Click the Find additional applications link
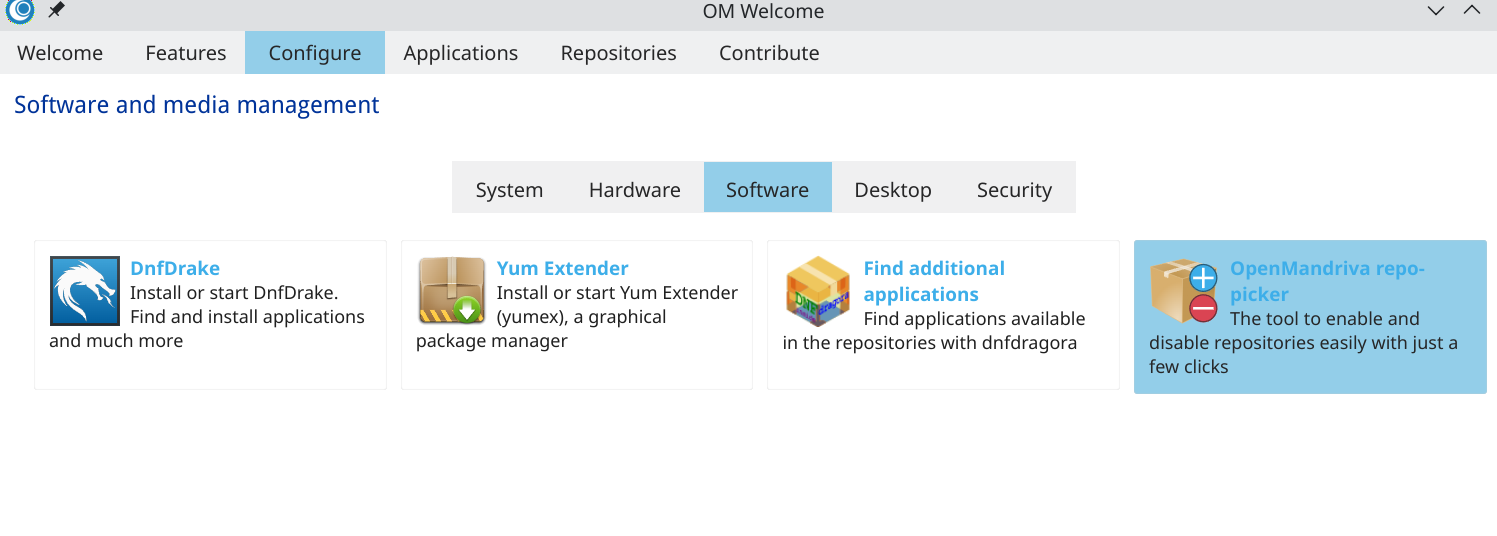 [934, 281]
